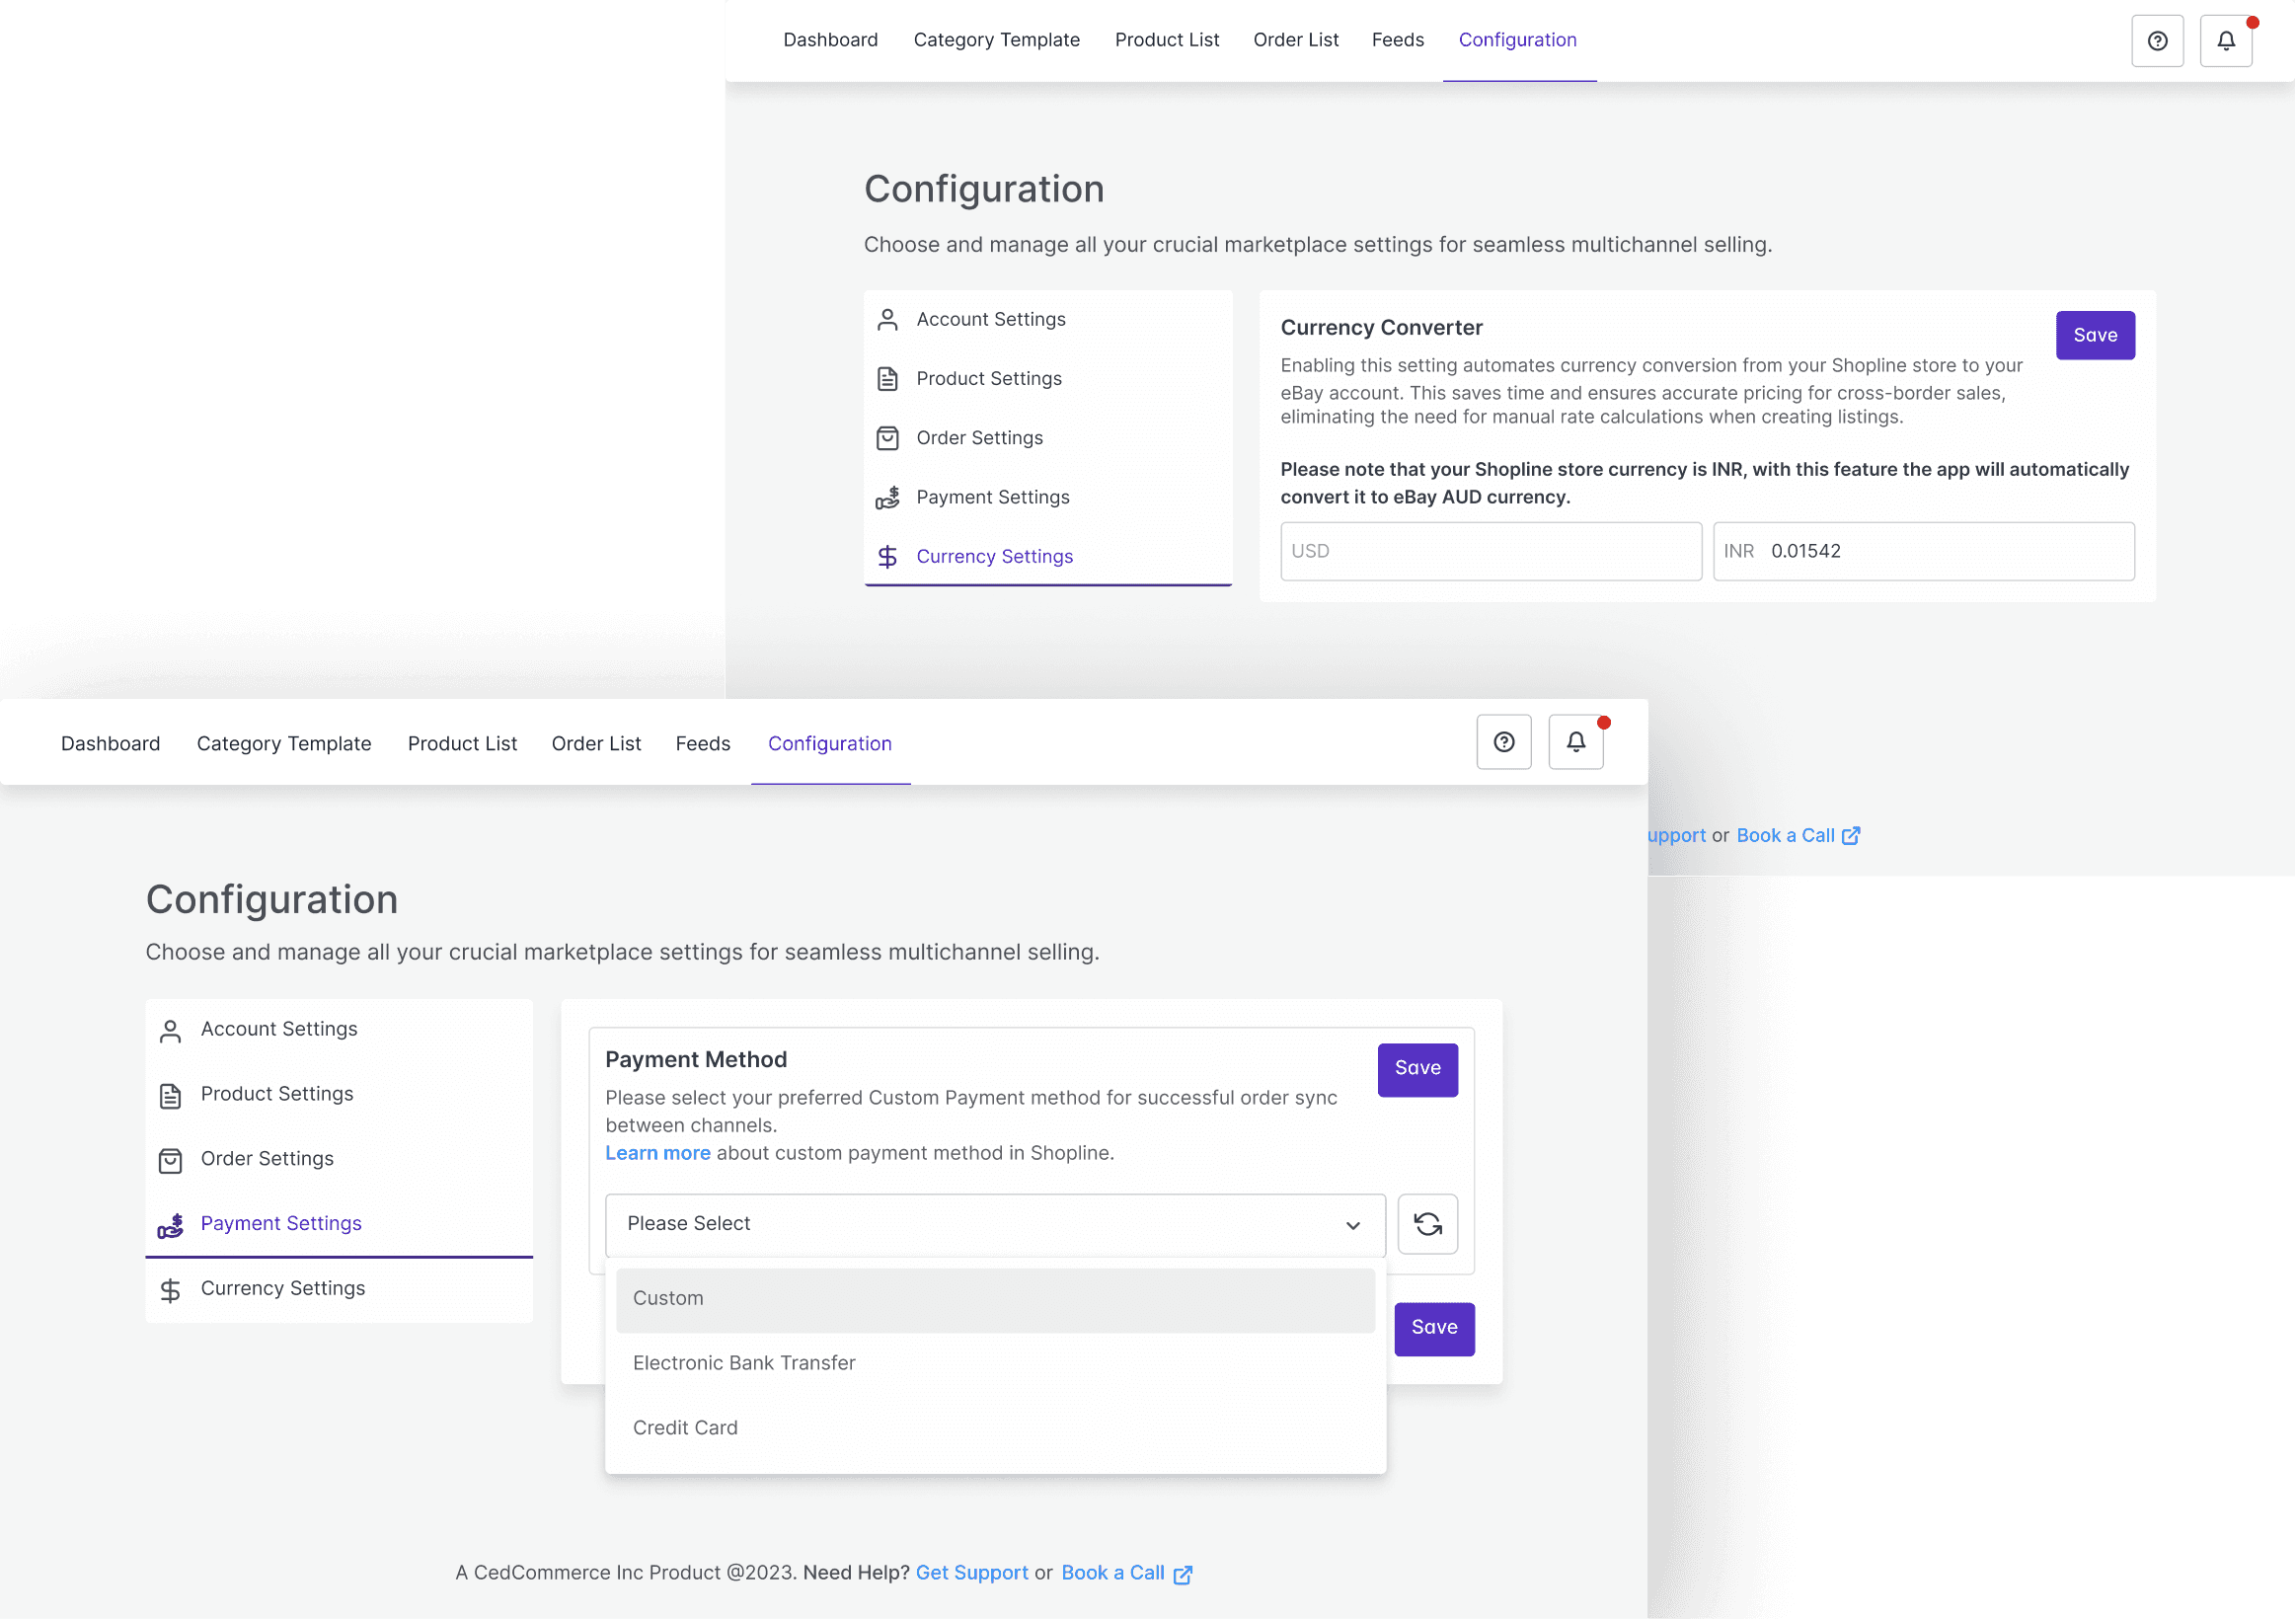Open Product Settings in lower sidebar
Screen dimensions: 2296x1619
(x=277, y=1094)
